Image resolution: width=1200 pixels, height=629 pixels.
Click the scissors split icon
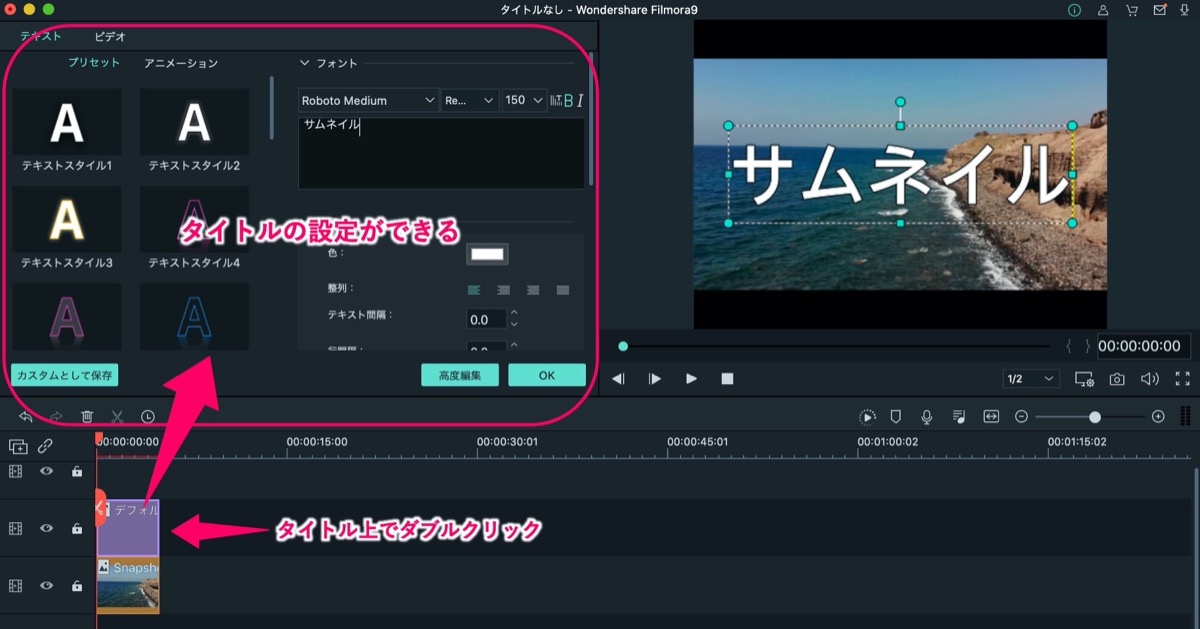pyautogui.click(x=117, y=416)
